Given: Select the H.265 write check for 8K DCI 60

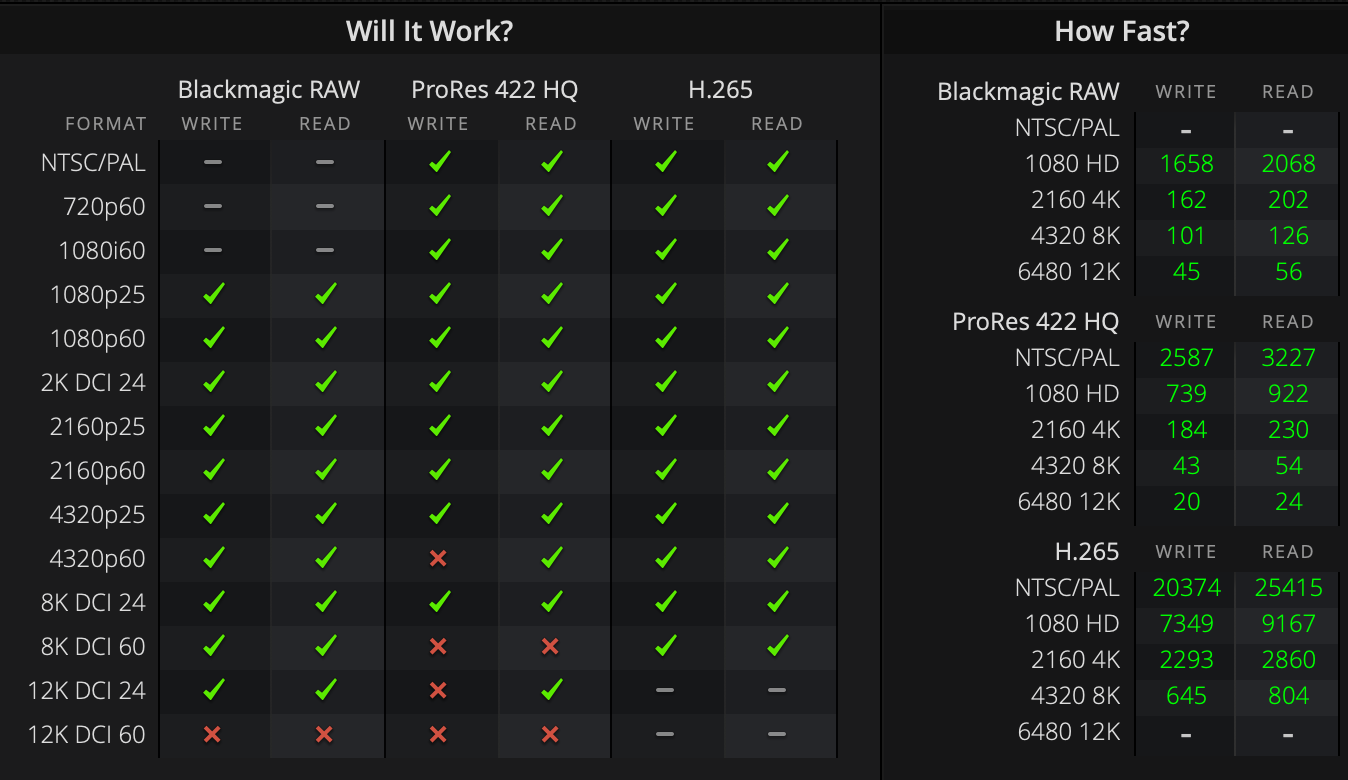Looking at the screenshot, I should [665, 646].
